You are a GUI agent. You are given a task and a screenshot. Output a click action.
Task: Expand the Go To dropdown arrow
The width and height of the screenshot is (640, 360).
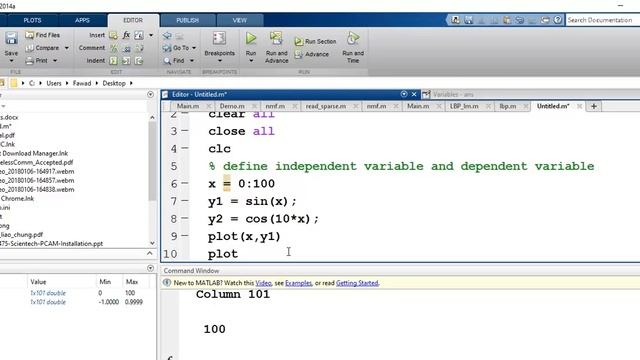click(194, 48)
